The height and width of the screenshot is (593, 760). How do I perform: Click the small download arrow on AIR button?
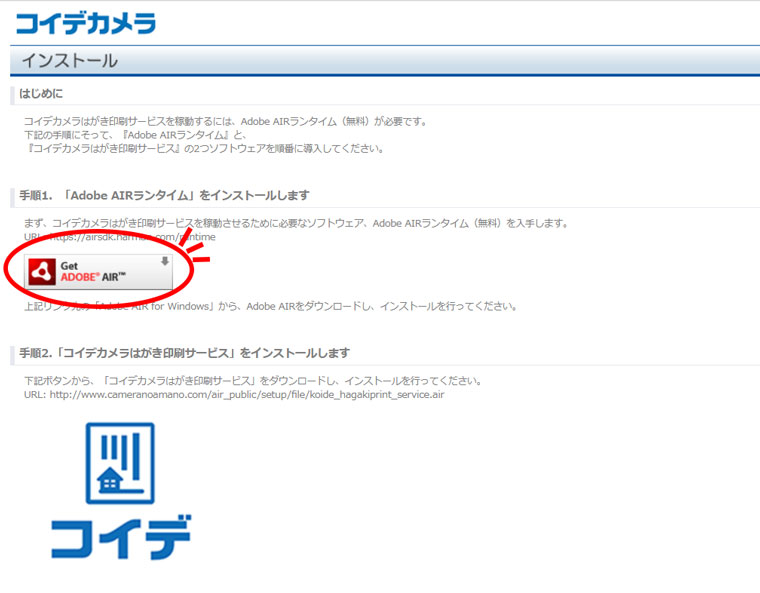[x=165, y=261]
